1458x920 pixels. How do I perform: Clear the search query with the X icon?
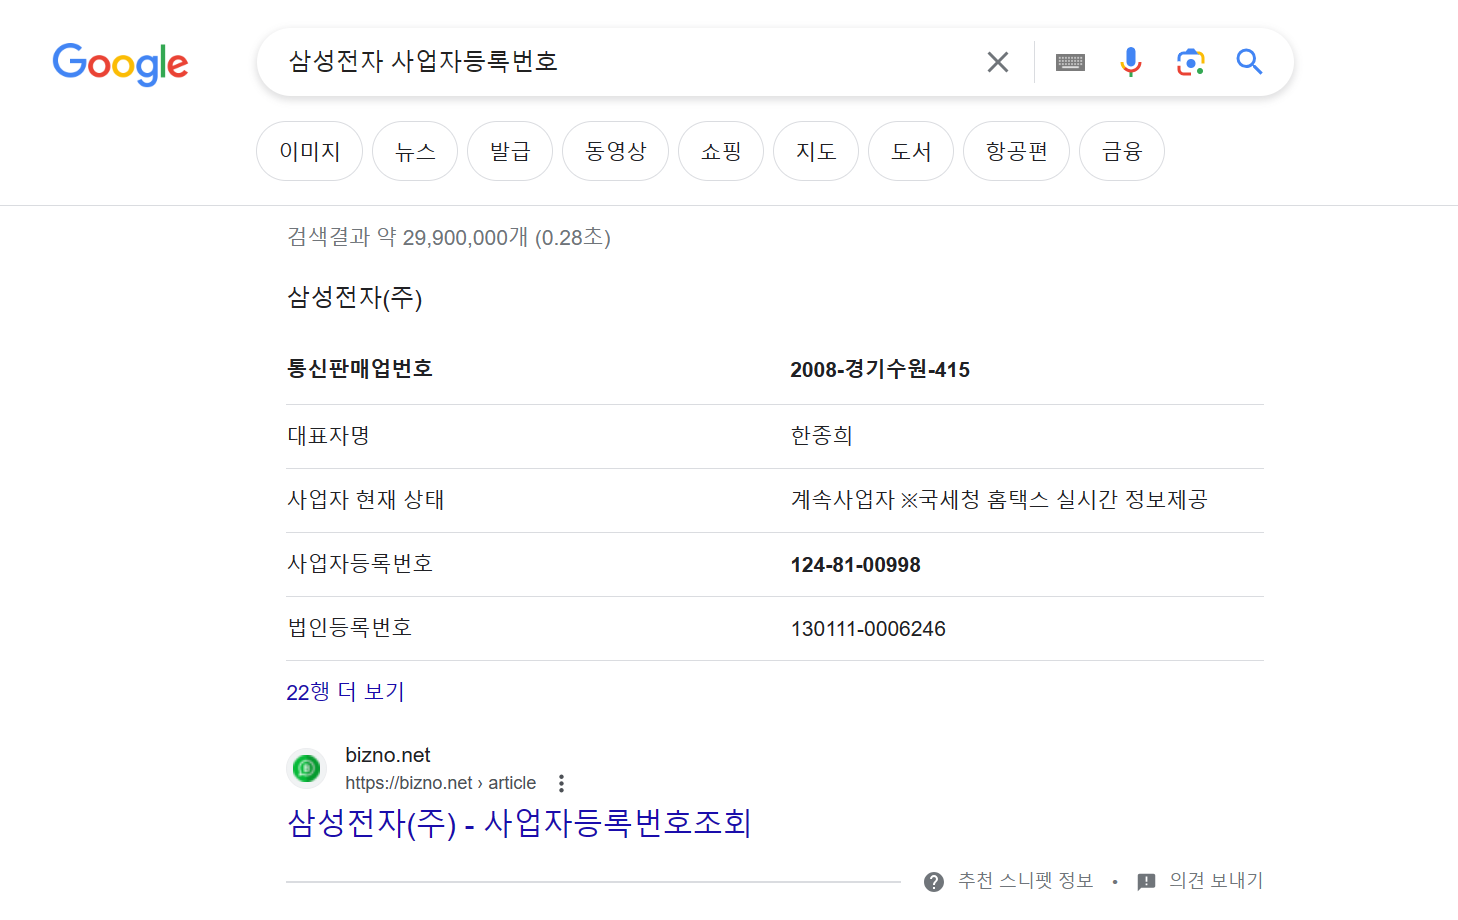click(997, 62)
